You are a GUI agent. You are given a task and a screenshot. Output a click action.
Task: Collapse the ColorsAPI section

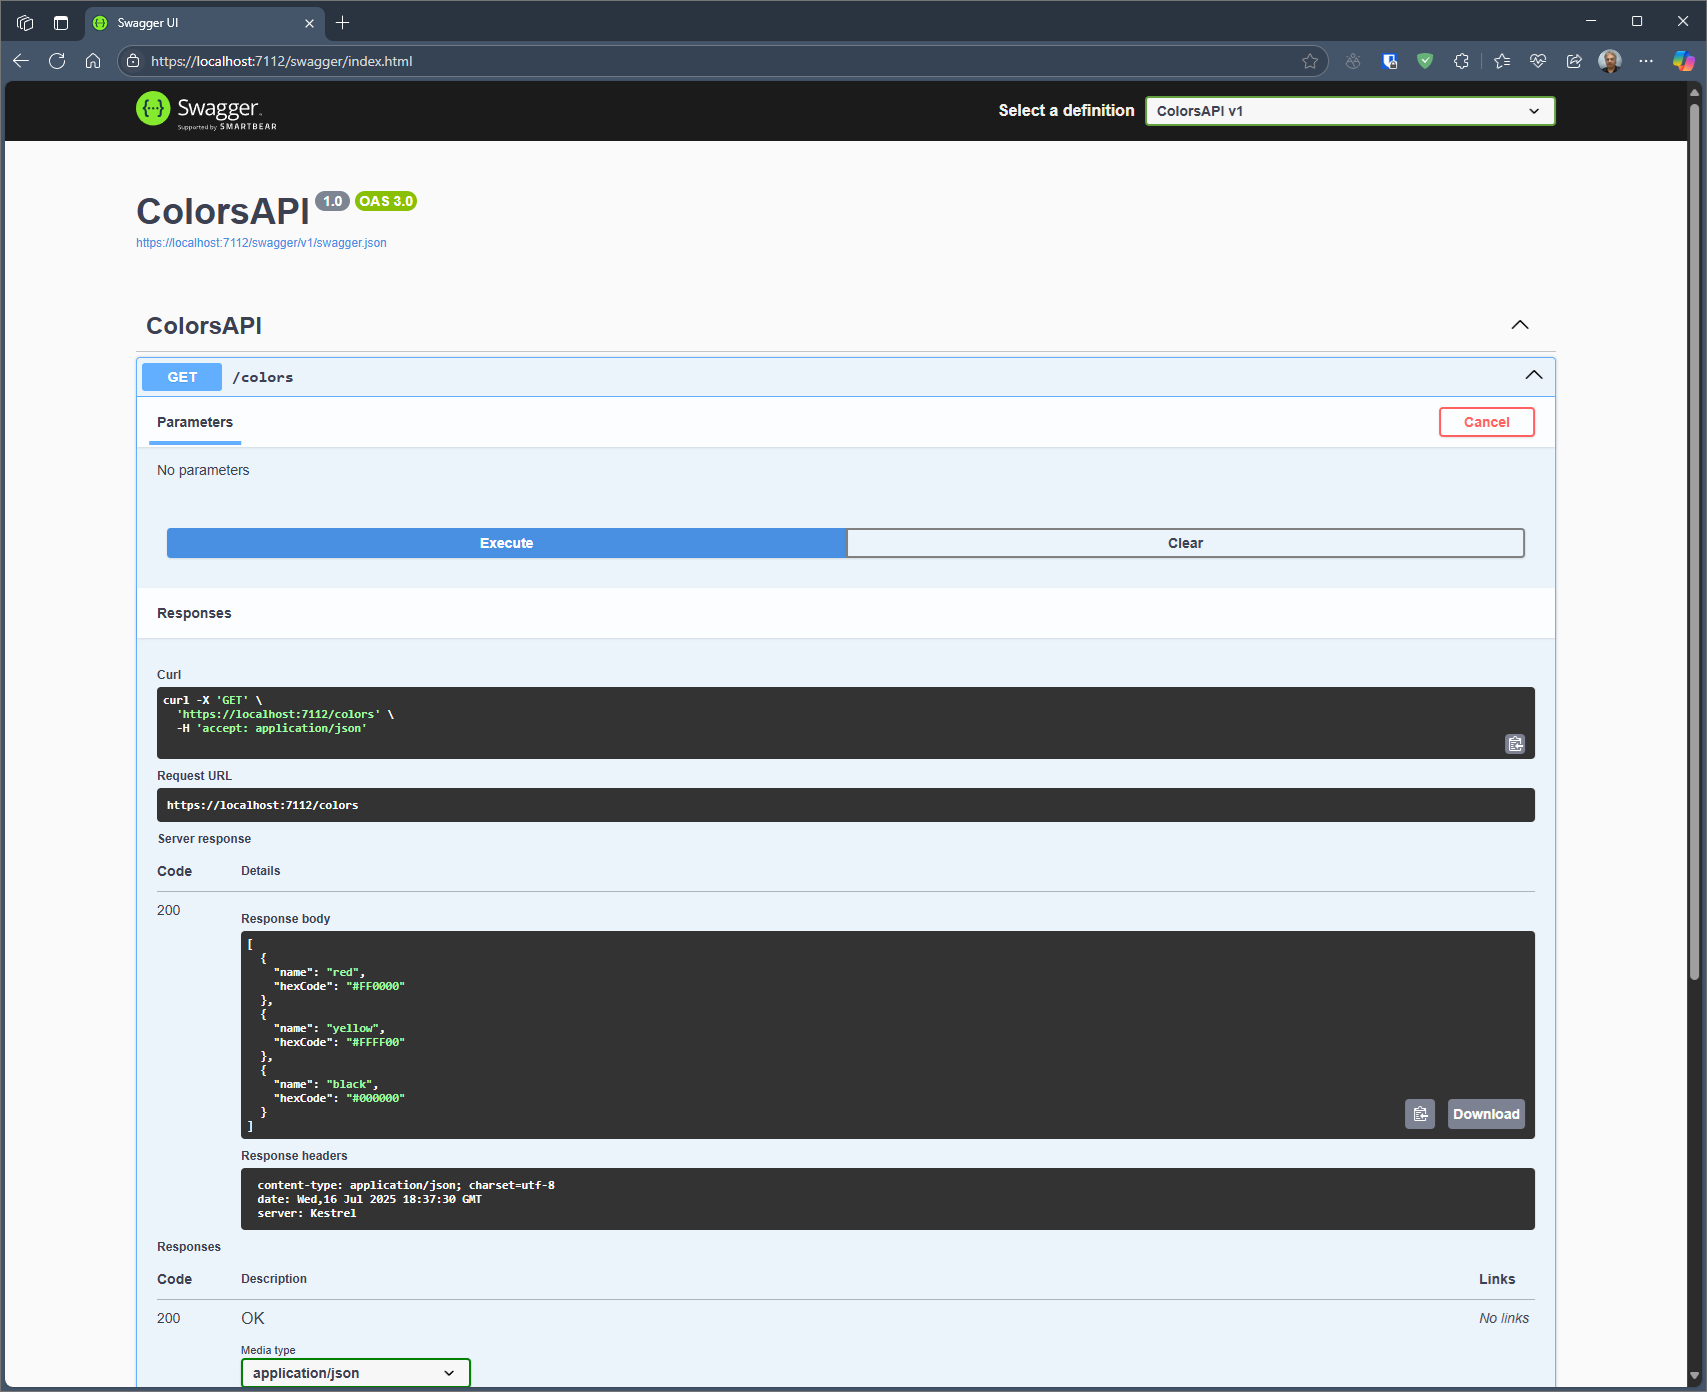point(1519,325)
